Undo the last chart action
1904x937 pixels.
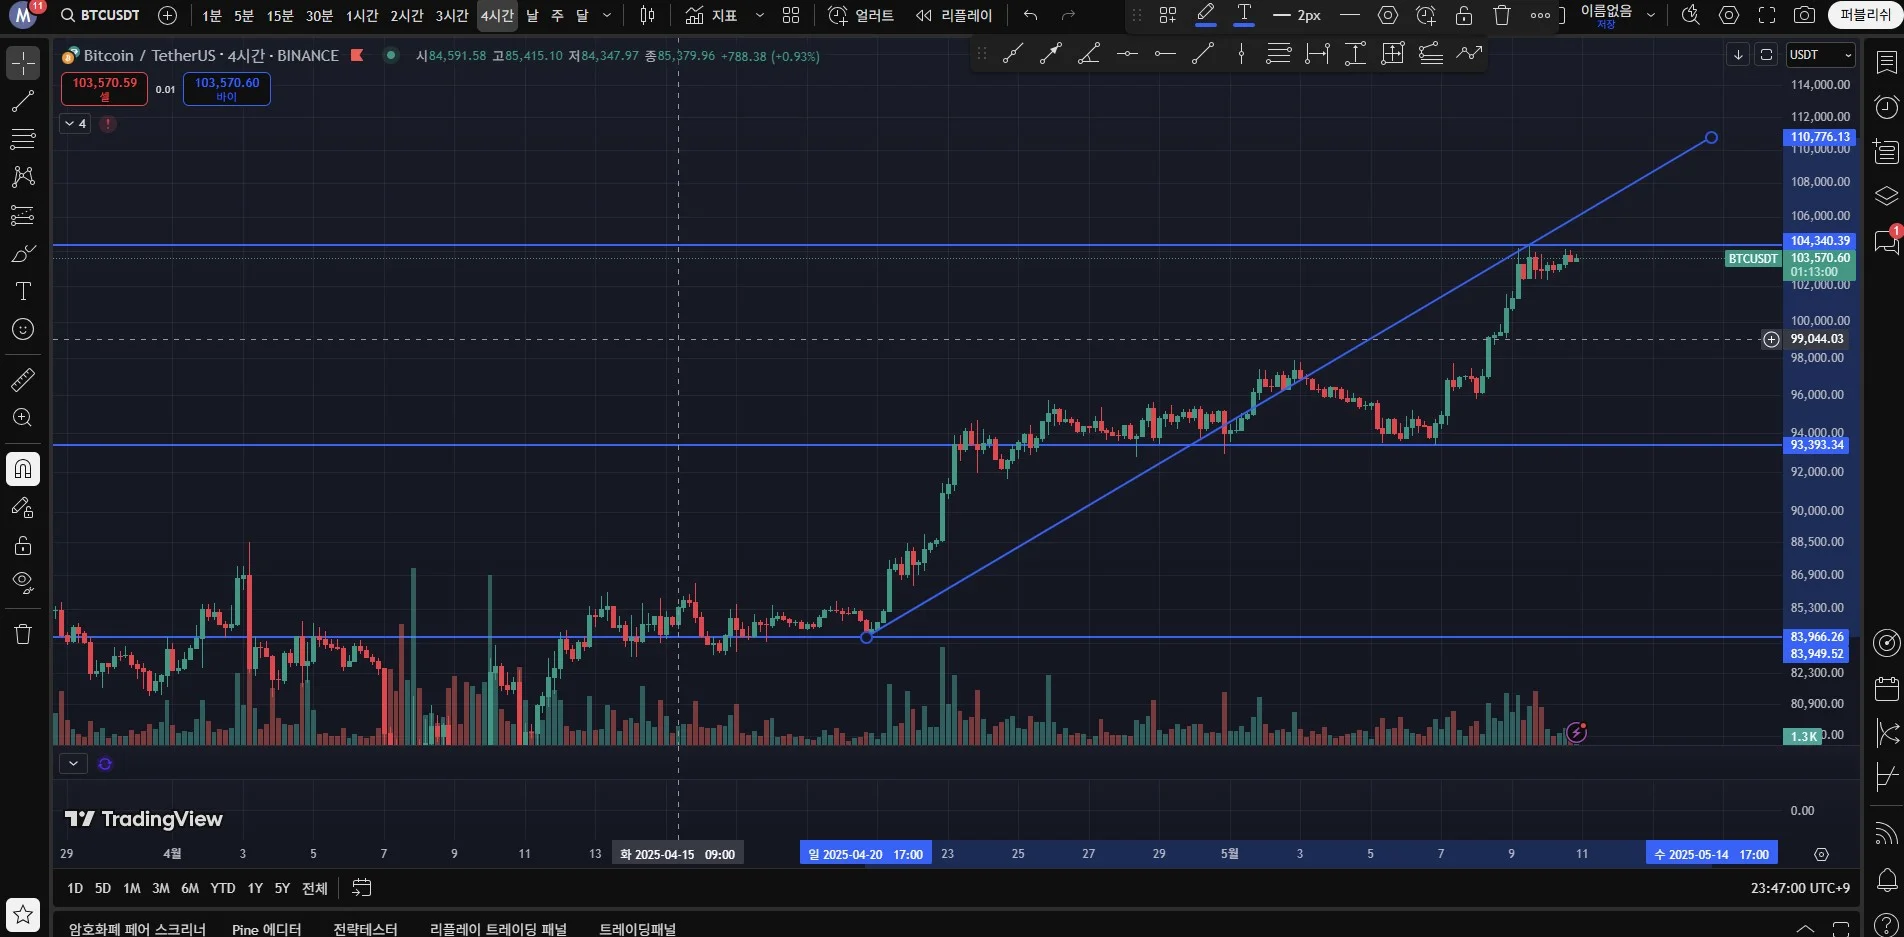coord(1031,15)
